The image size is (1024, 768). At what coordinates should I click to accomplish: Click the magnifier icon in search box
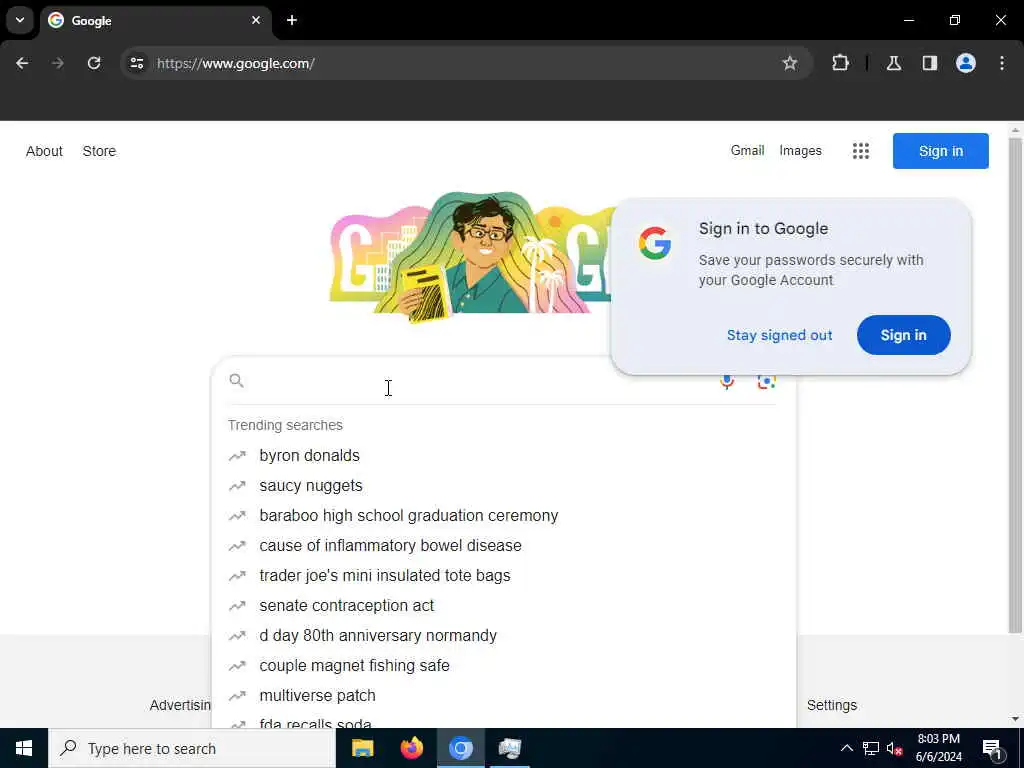(x=236, y=381)
